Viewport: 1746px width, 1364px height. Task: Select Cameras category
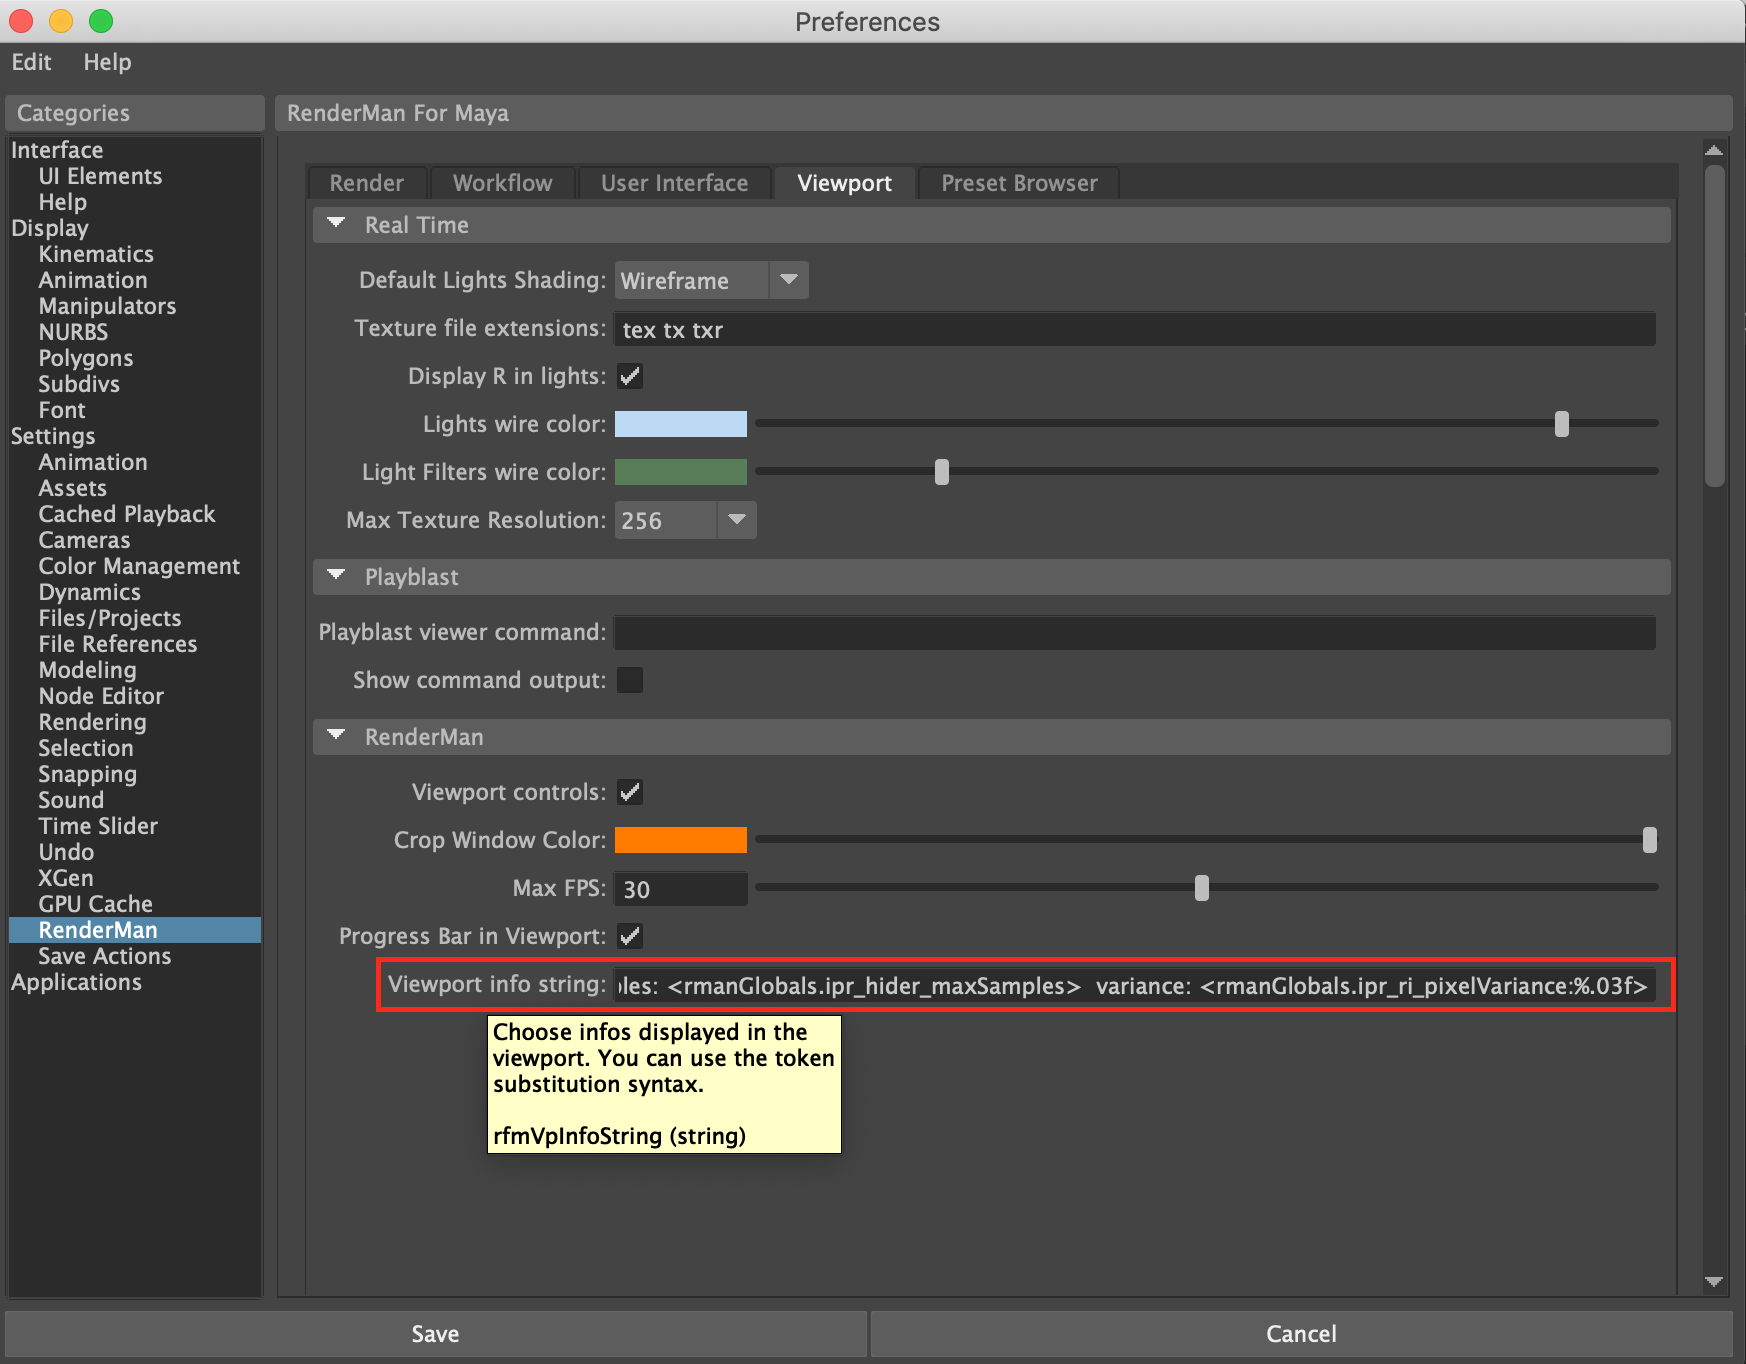[85, 540]
